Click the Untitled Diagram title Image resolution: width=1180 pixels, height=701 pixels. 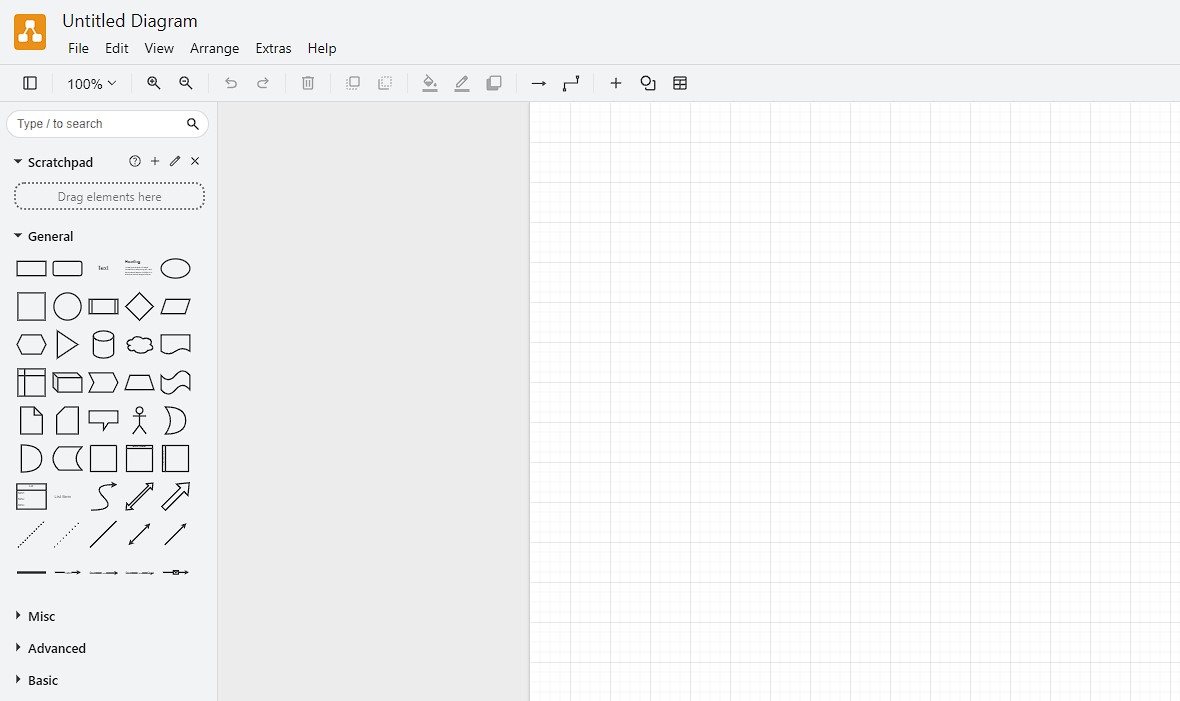(130, 21)
